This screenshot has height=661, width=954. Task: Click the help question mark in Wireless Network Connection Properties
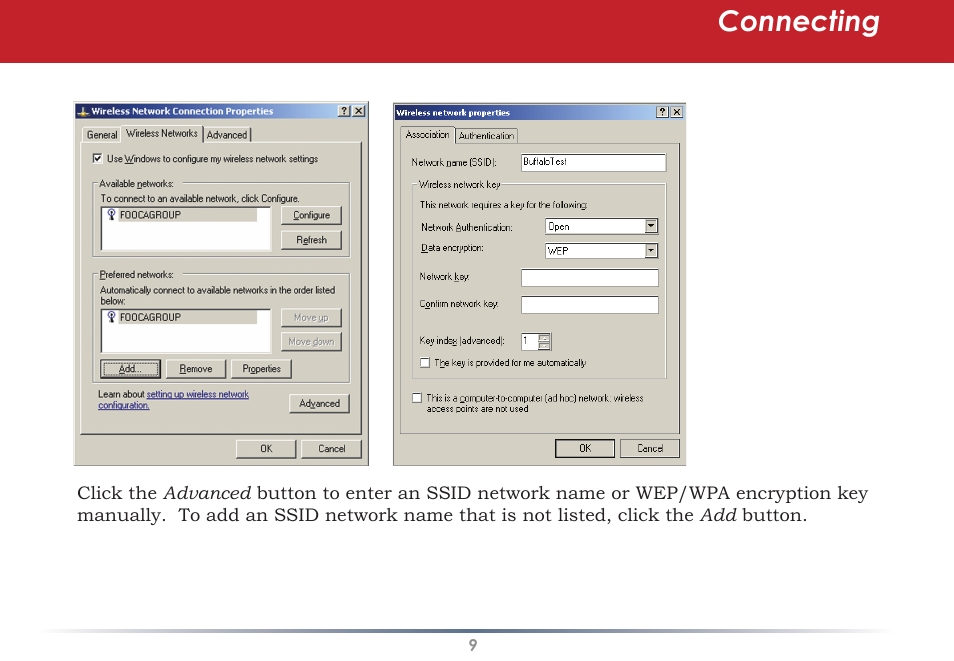[344, 111]
